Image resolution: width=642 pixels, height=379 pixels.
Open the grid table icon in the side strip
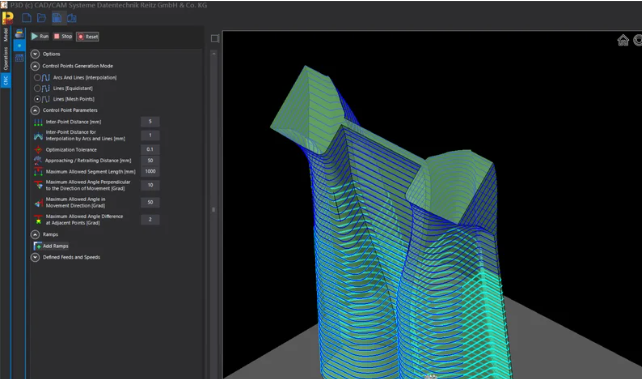click(19, 58)
